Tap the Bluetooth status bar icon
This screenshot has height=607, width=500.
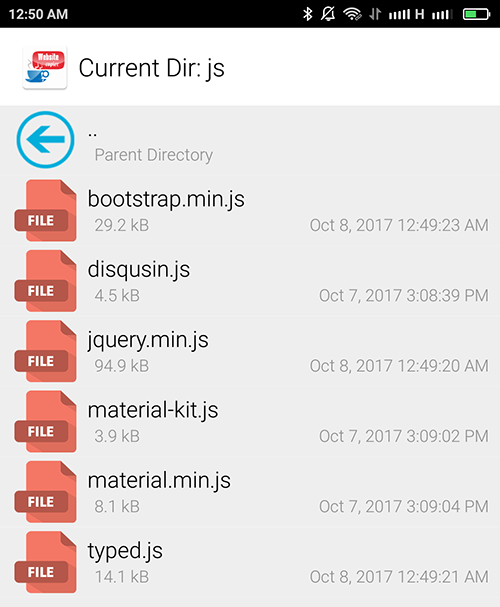coord(308,14)
